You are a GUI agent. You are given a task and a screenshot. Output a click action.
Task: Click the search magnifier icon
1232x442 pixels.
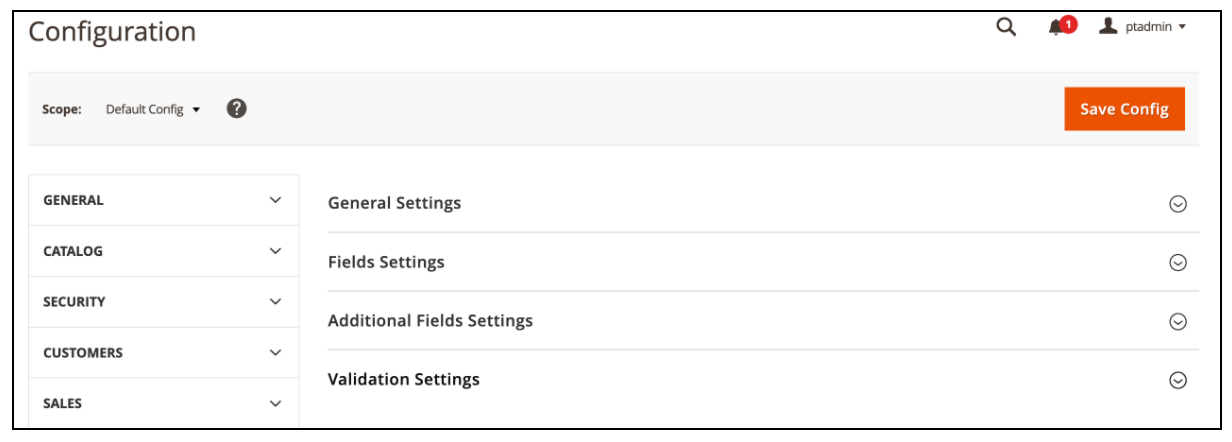[x=1006, y=28]
